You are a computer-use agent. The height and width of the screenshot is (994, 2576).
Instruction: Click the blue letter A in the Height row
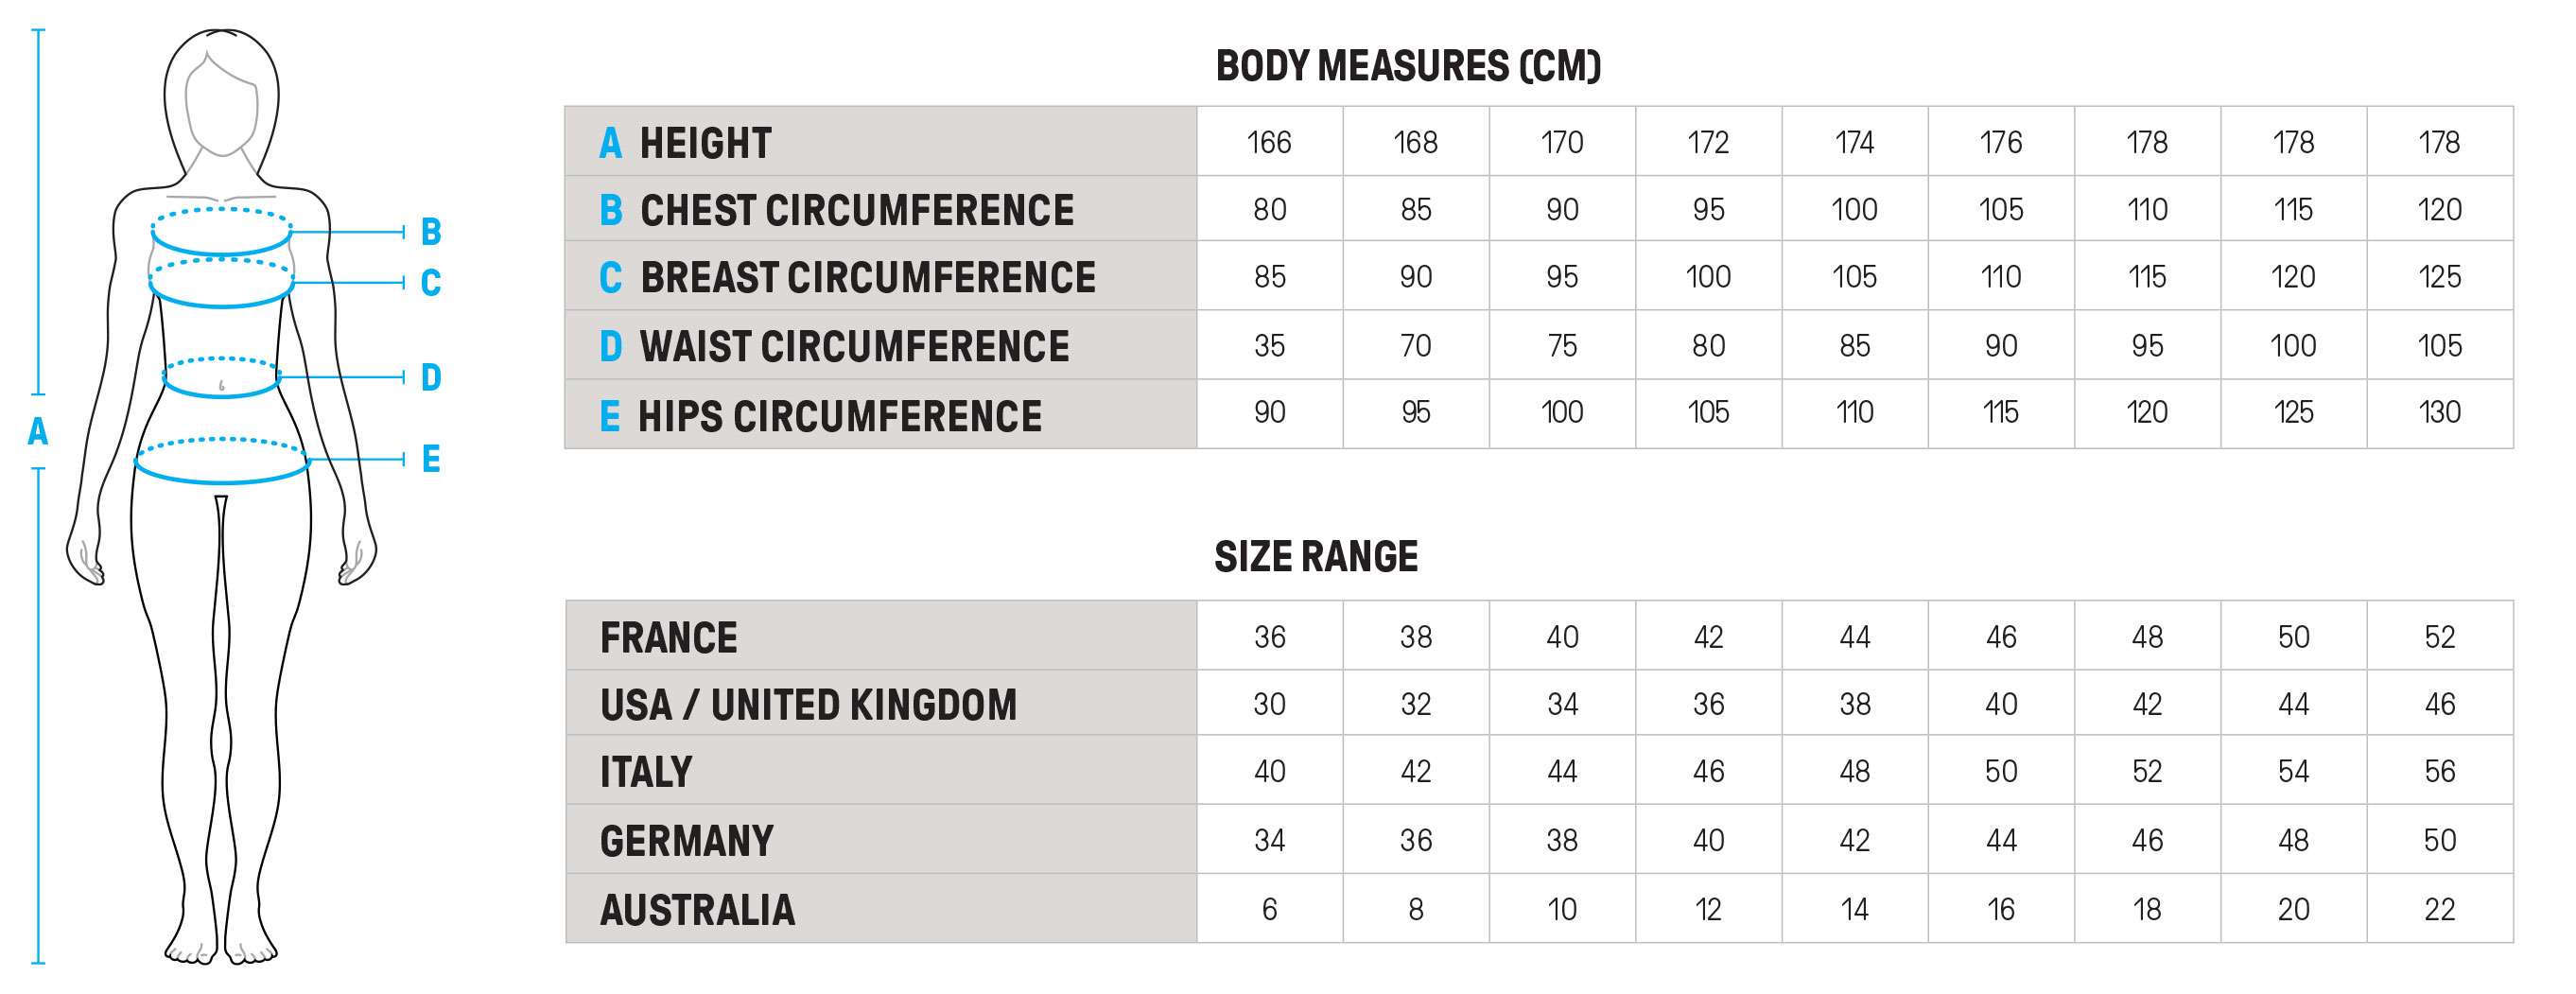point(610,143)
